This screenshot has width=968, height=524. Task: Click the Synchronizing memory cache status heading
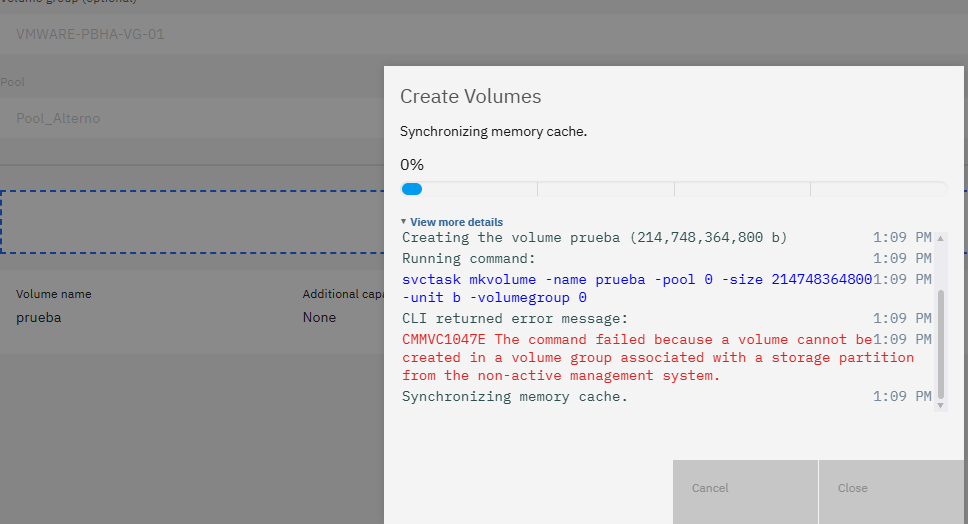(493, 131)
